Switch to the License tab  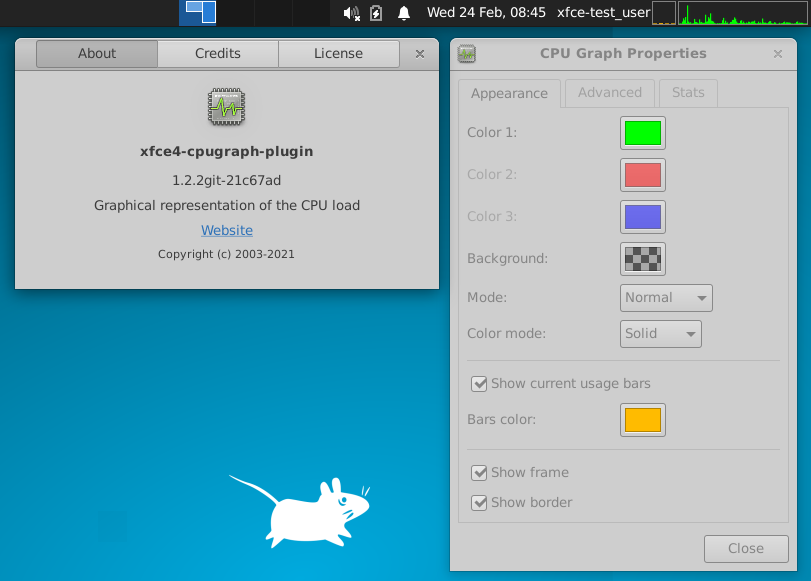click(x=339, y=54)
